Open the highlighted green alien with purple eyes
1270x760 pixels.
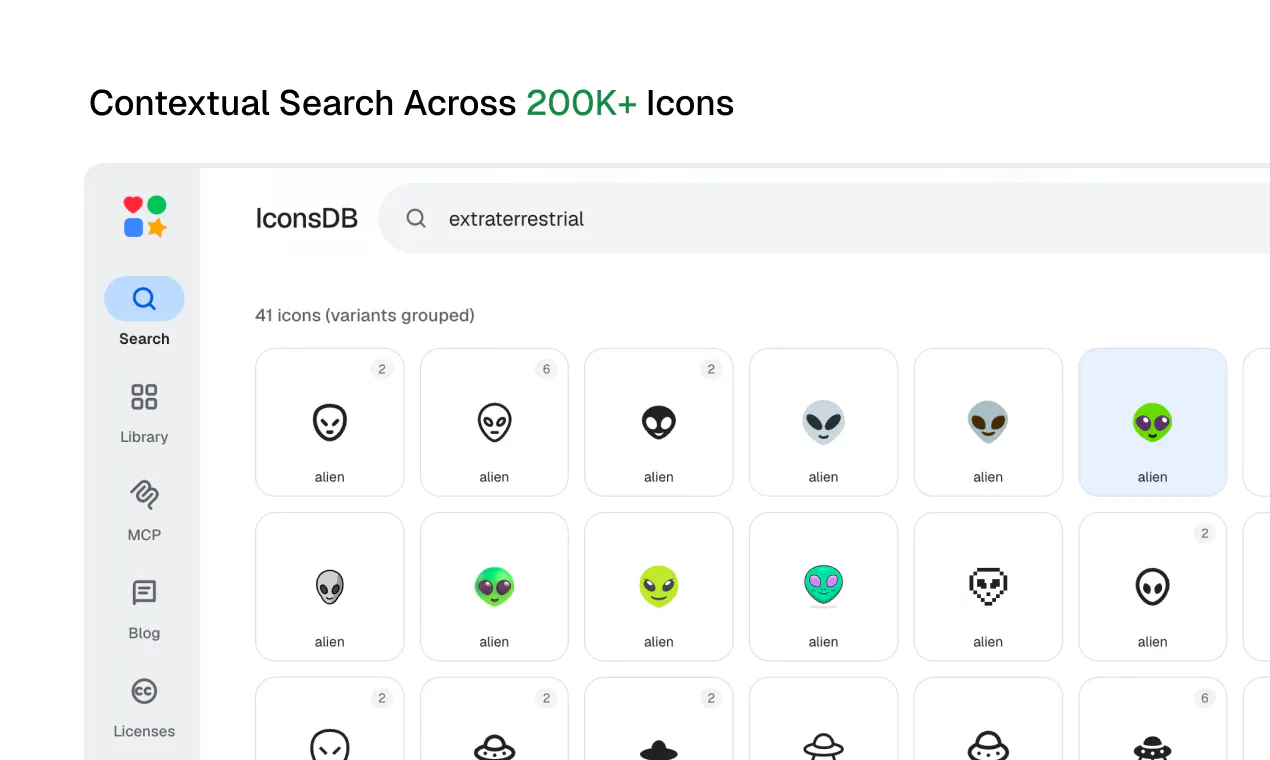tap(1153, 422)
